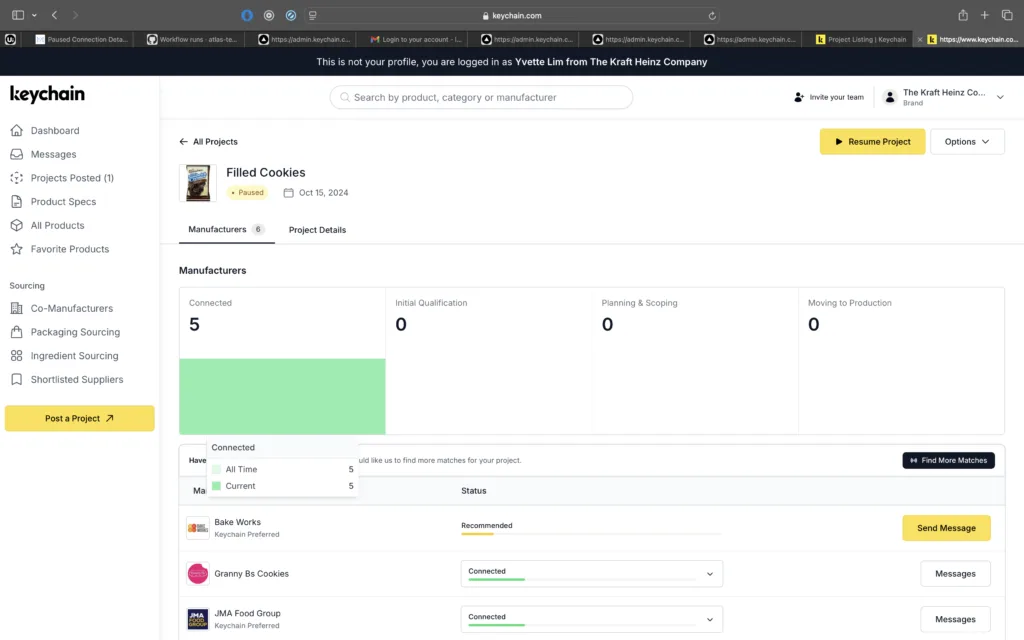Click the Granny Bs Cookies logo
This screenshot has width=1024, height=640.
click(x=198, y=573)
